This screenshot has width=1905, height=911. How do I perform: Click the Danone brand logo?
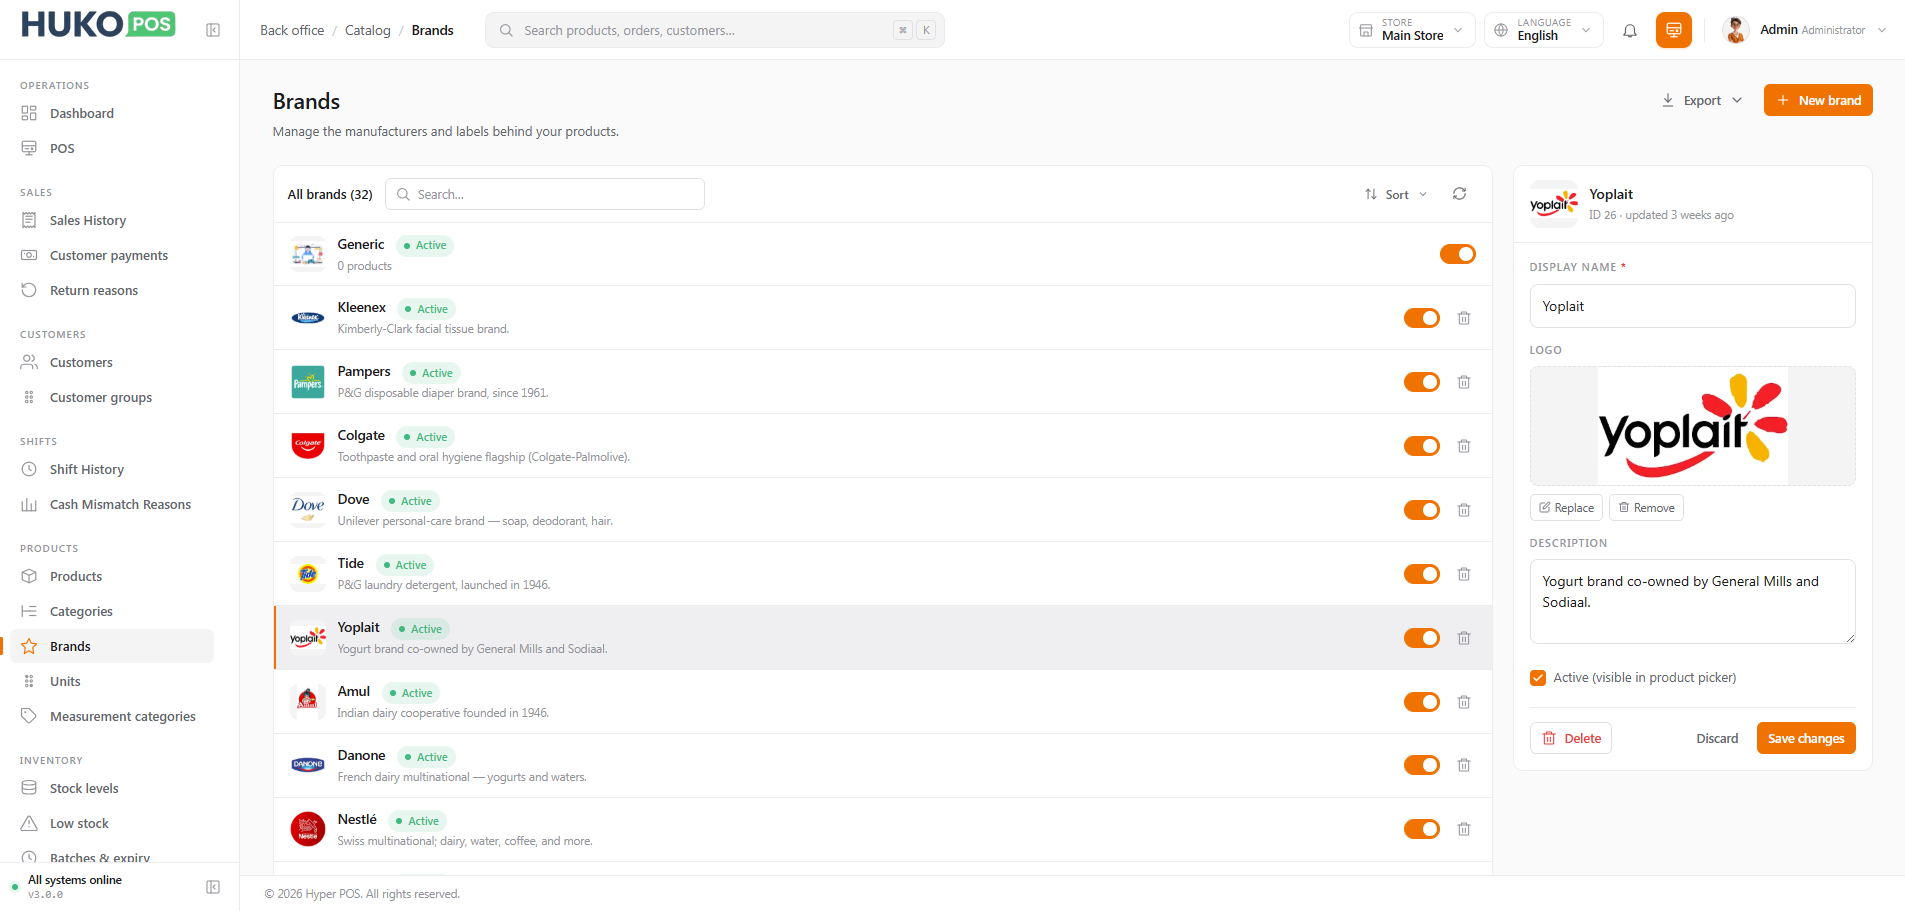pos(308,765)
